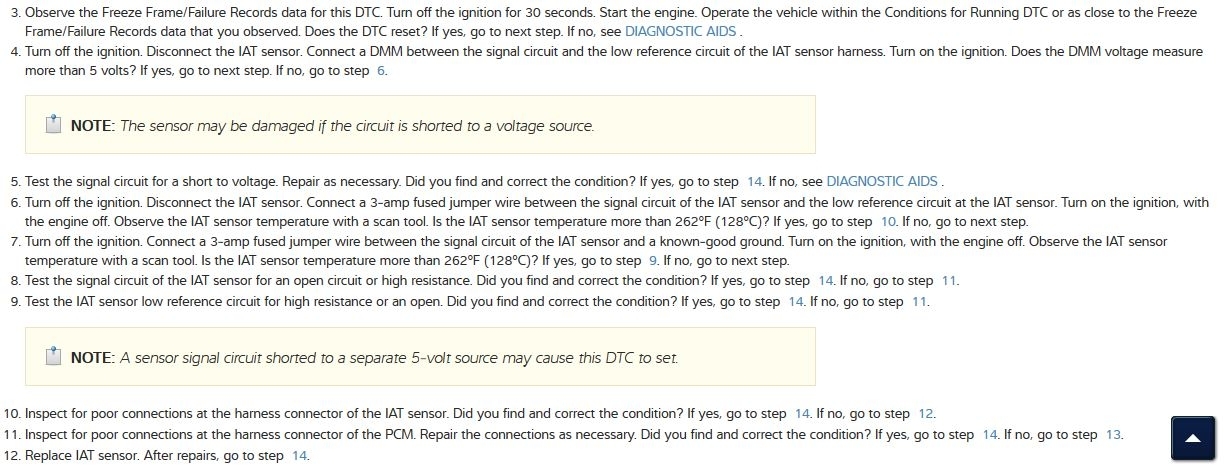The image size is (1228, 467).
Task: Jump to step 14 from step 12
Action: coord(299,455)
